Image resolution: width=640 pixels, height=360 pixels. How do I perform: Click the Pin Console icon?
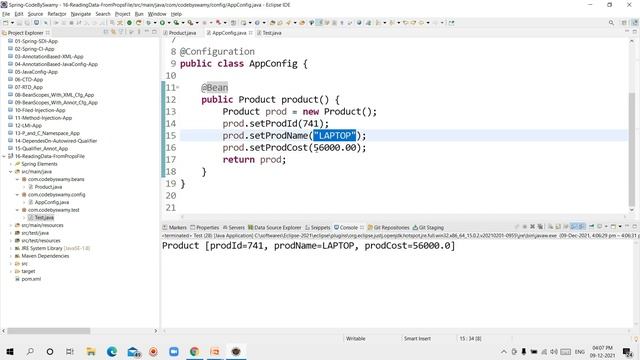[591, 227]
